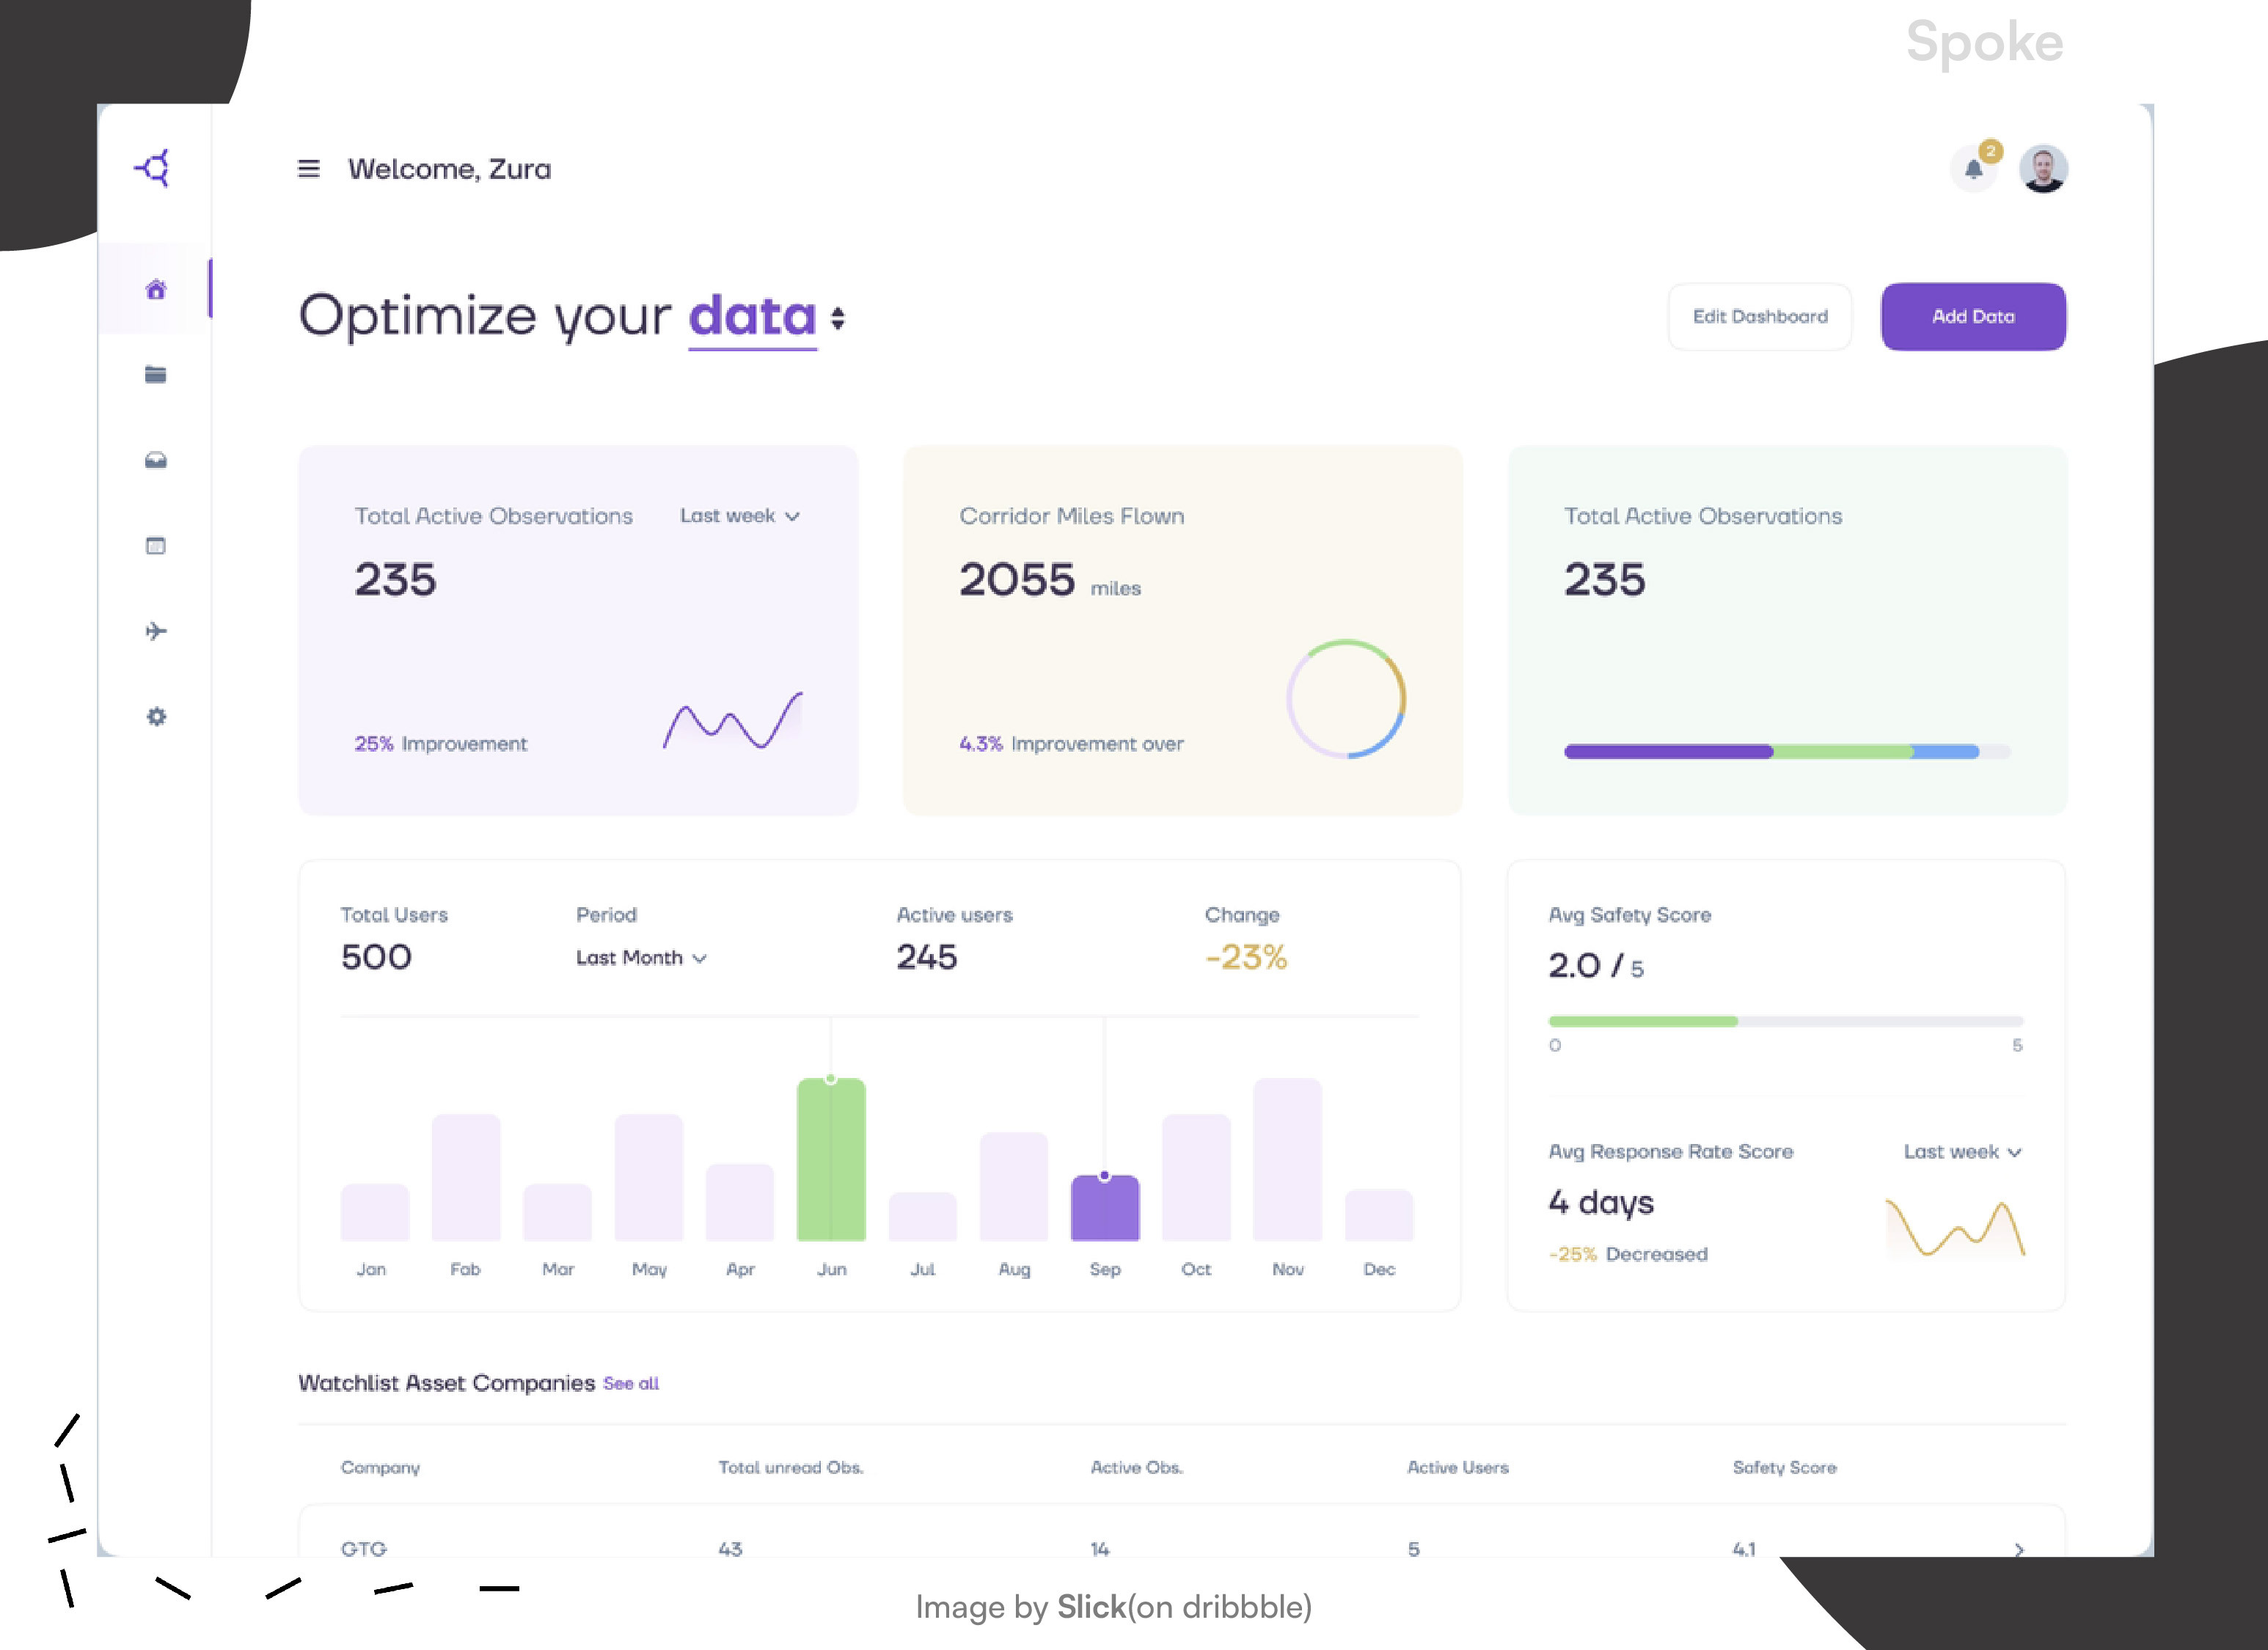Screen dimensions: 2268x1650
Task: Click the value 4.1 safety score in GTG row
Action: [1745, 1549]
